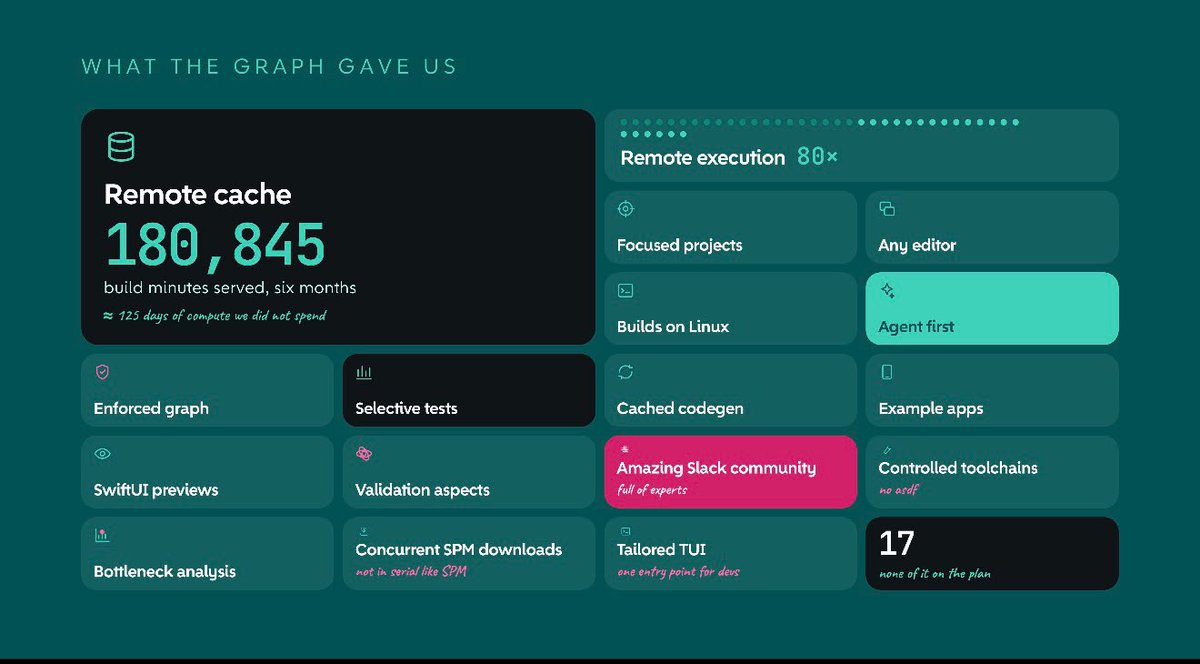Select the "Focused projects" label
The height and width of the screenshot is (664, 1200).
coord(680,245)
